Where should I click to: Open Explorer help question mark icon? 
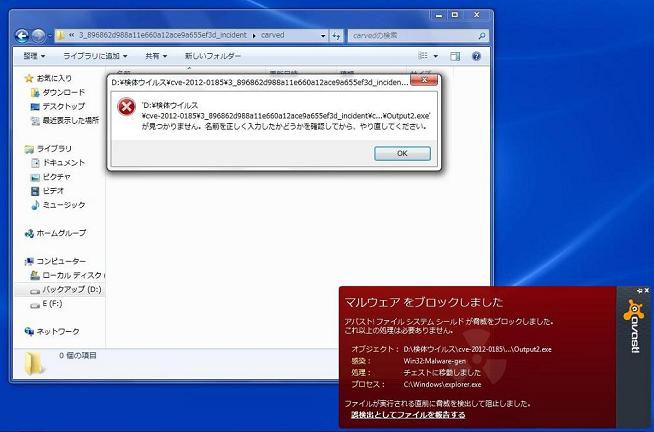[x=476, y=56]
